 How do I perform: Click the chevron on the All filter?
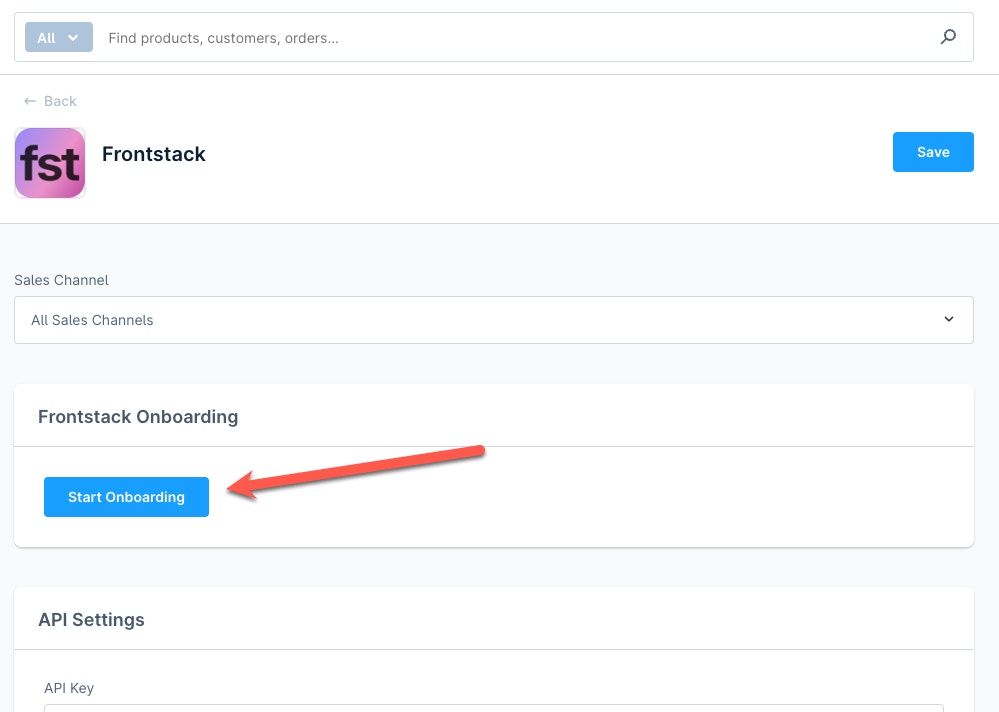click(73, 37)
